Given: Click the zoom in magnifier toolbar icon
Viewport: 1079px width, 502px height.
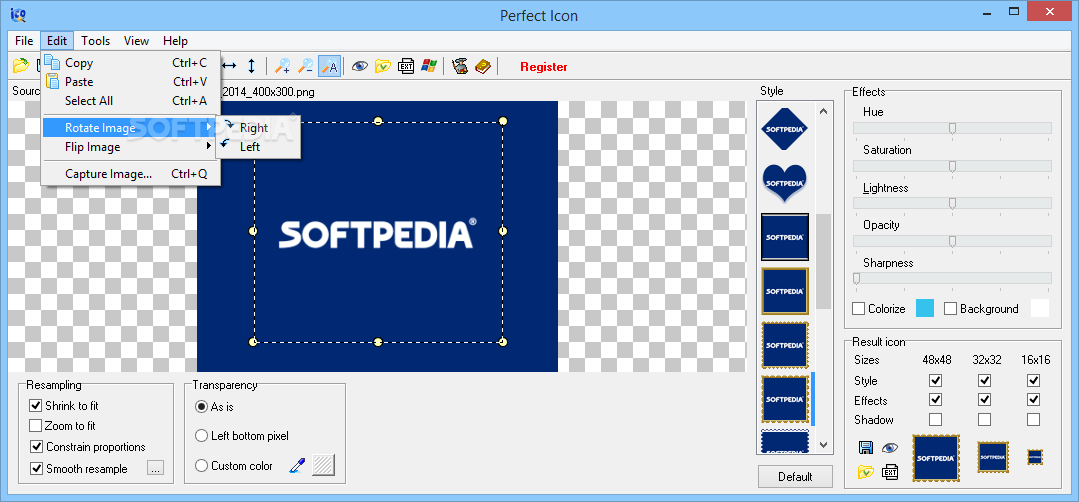Looking at the screenshot, I should pos(282,66).
